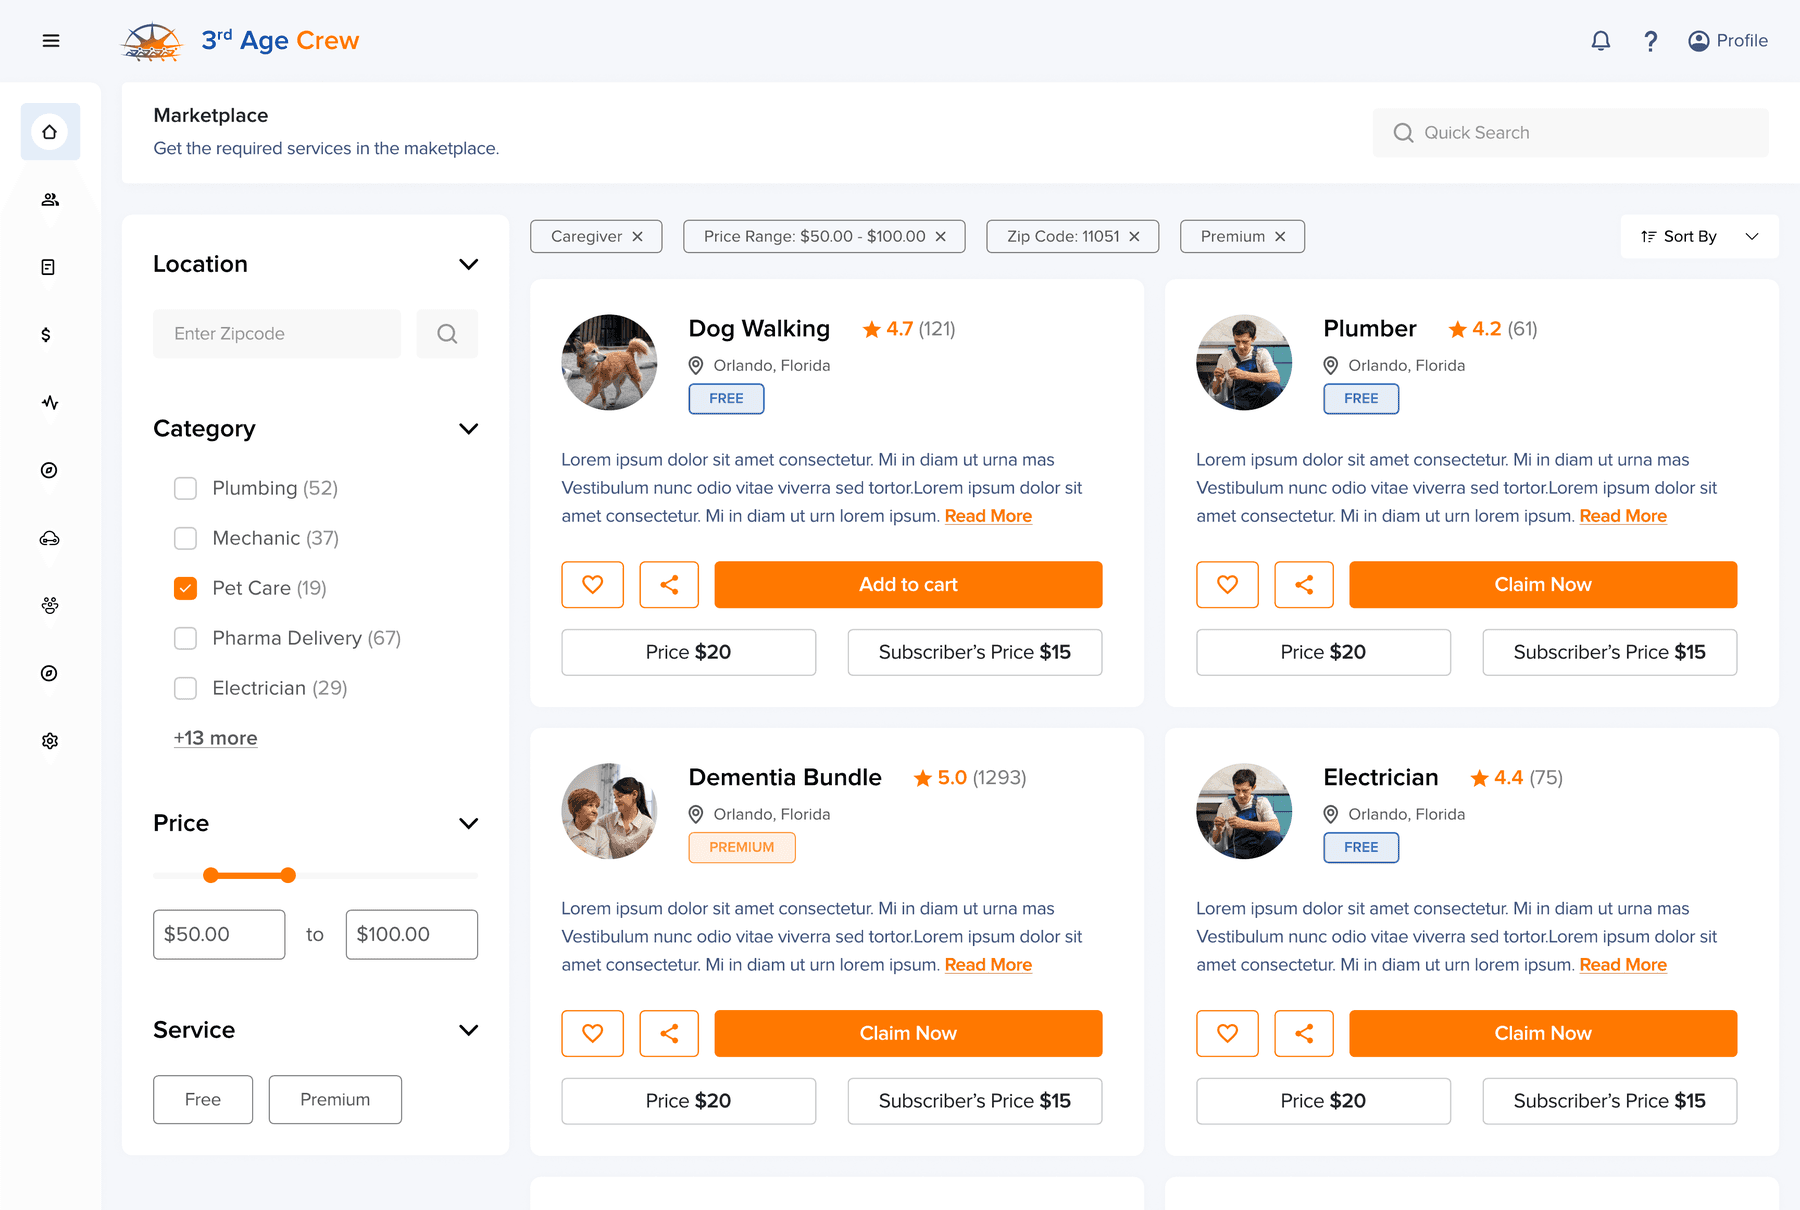Open the users sidebar icon
The height and width of the screenshot is (1210, 1800).
[x=50, y=200]
